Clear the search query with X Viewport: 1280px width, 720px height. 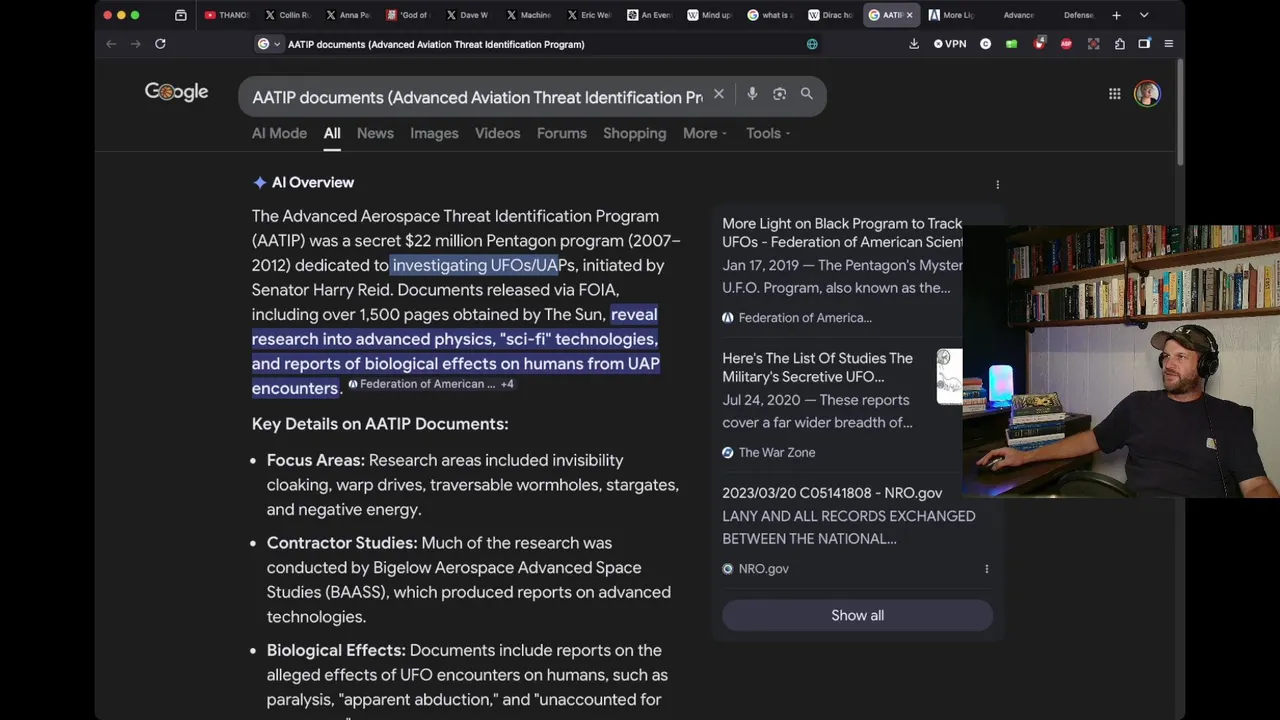(718, 94)
